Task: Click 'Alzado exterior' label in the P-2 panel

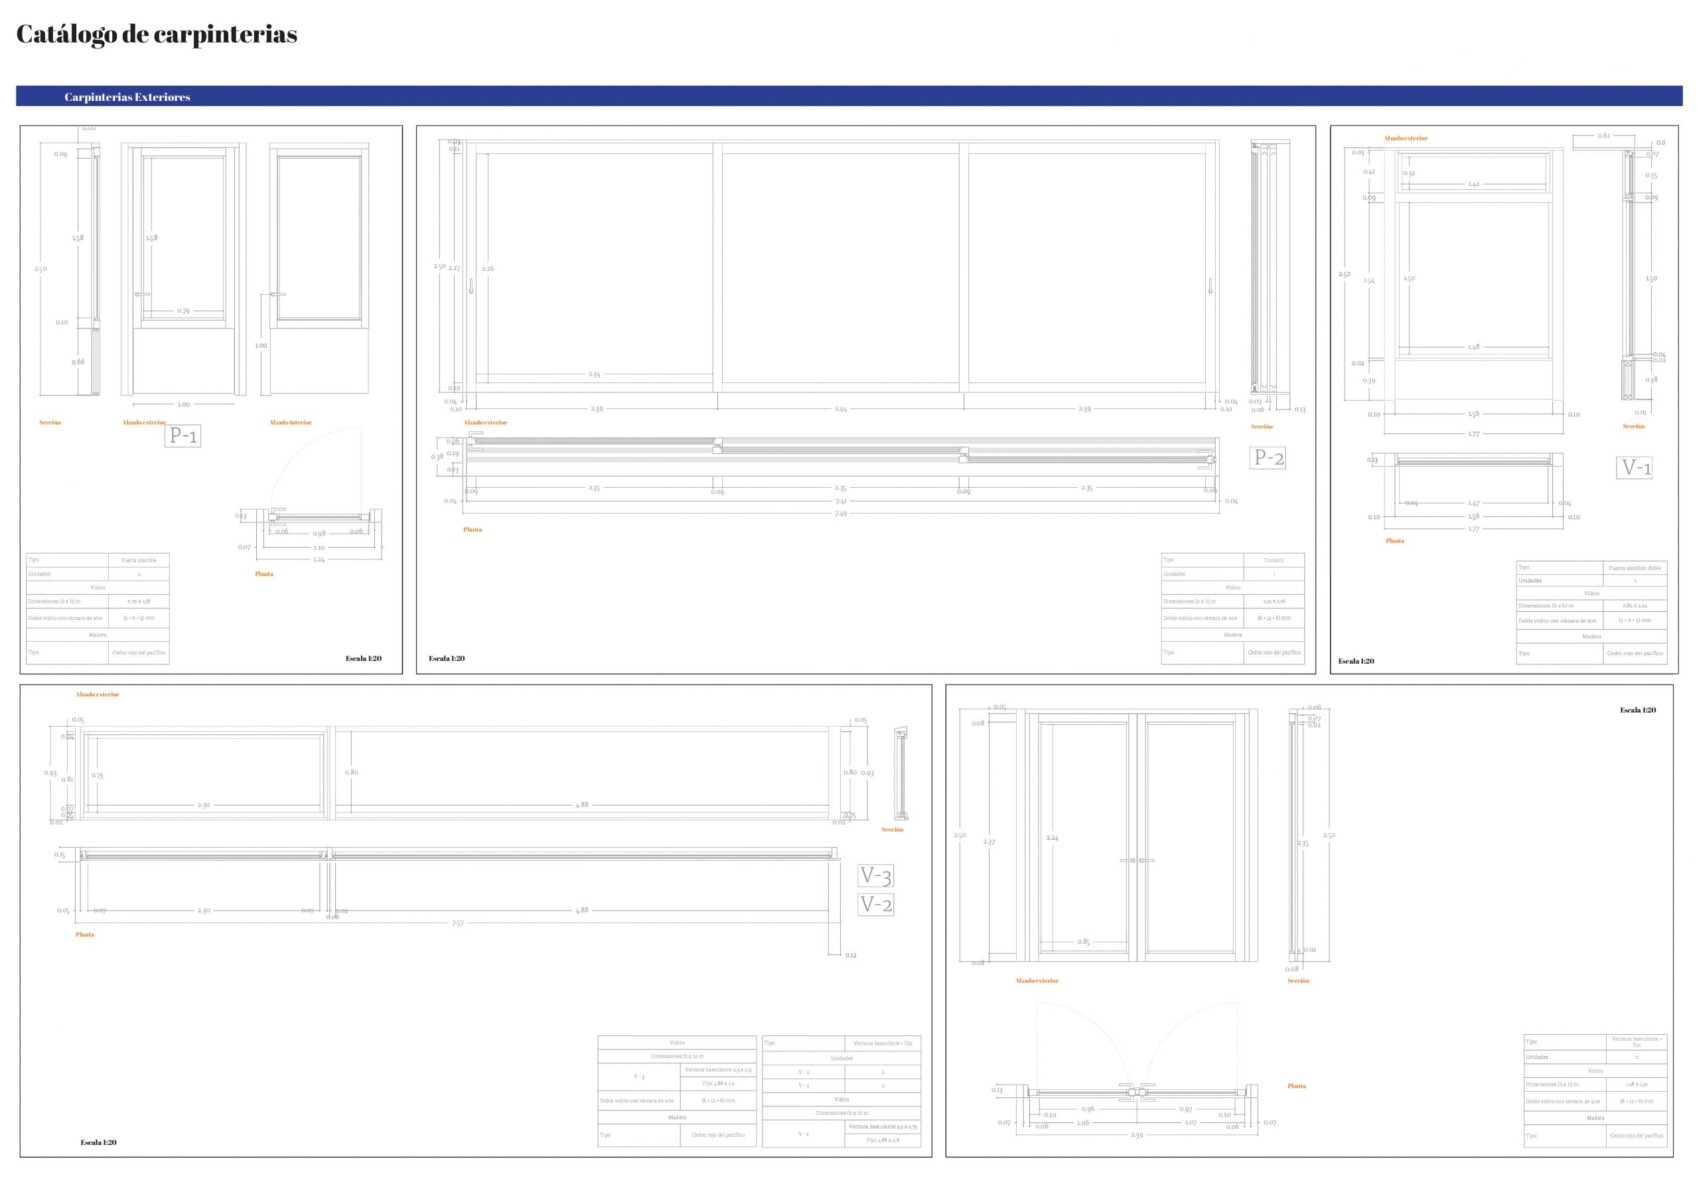Action: click(x=485, y=423)
